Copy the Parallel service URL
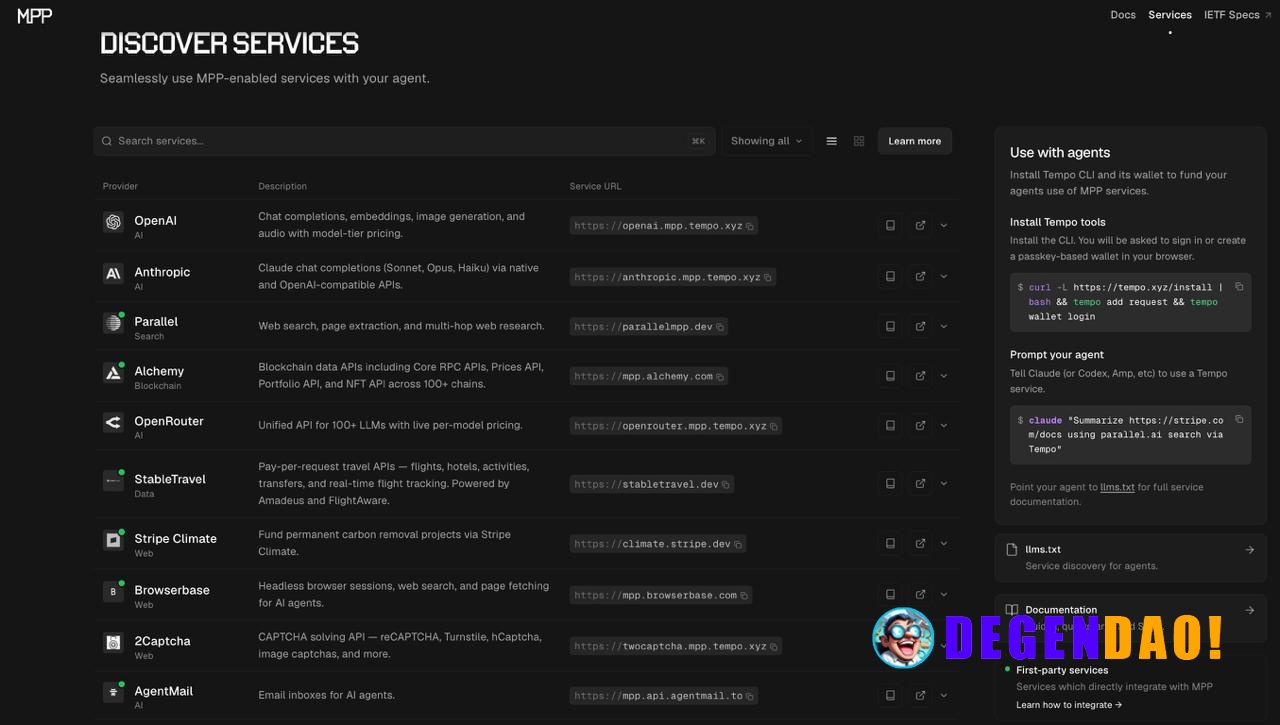This screenshot has height=725, width=1280. (722, 326)
